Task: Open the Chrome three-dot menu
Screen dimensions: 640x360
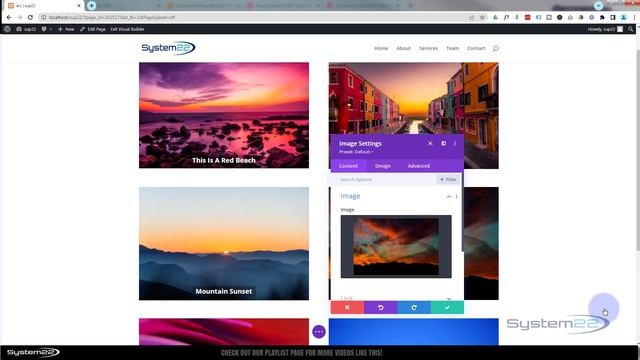Action: 634,18
